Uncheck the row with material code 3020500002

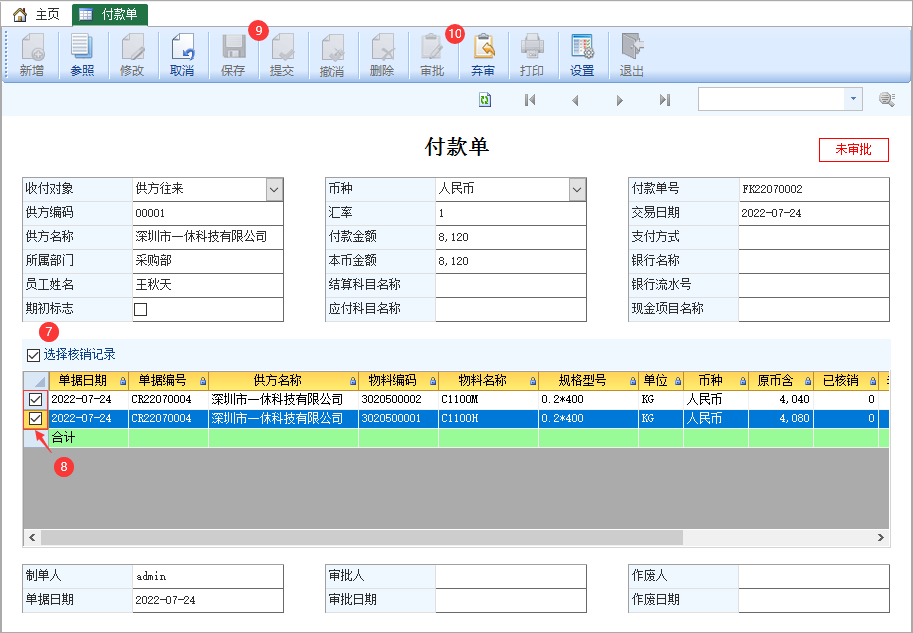(x=36, y=399)
